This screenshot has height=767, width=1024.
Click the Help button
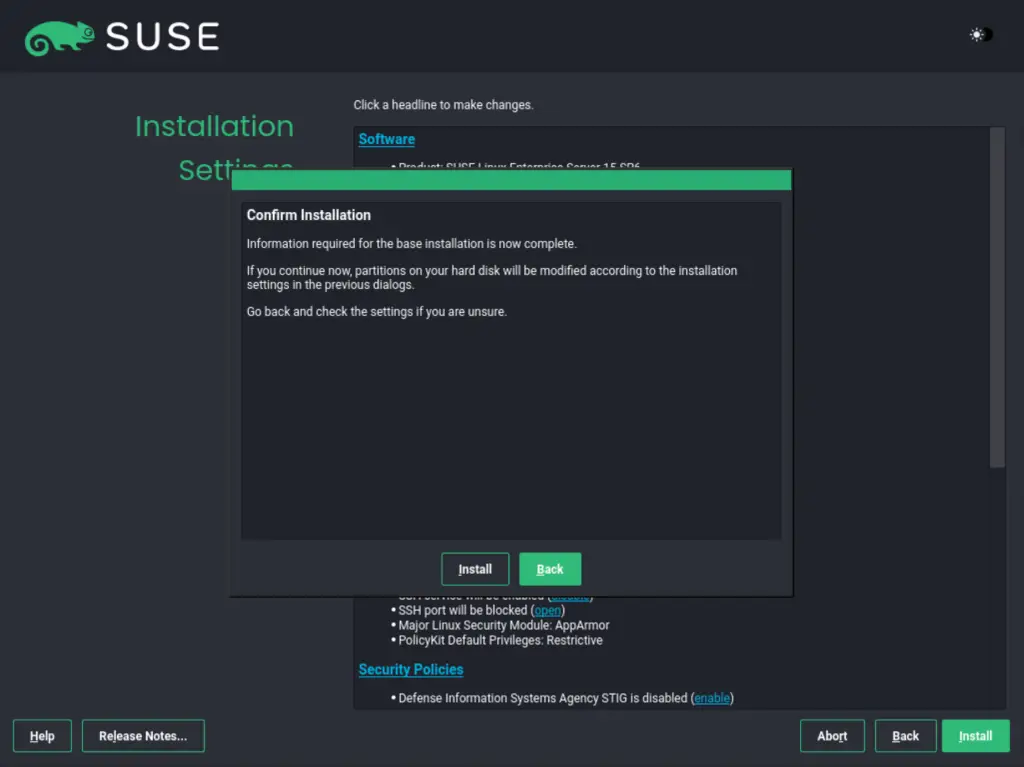[x=41, y=735]
